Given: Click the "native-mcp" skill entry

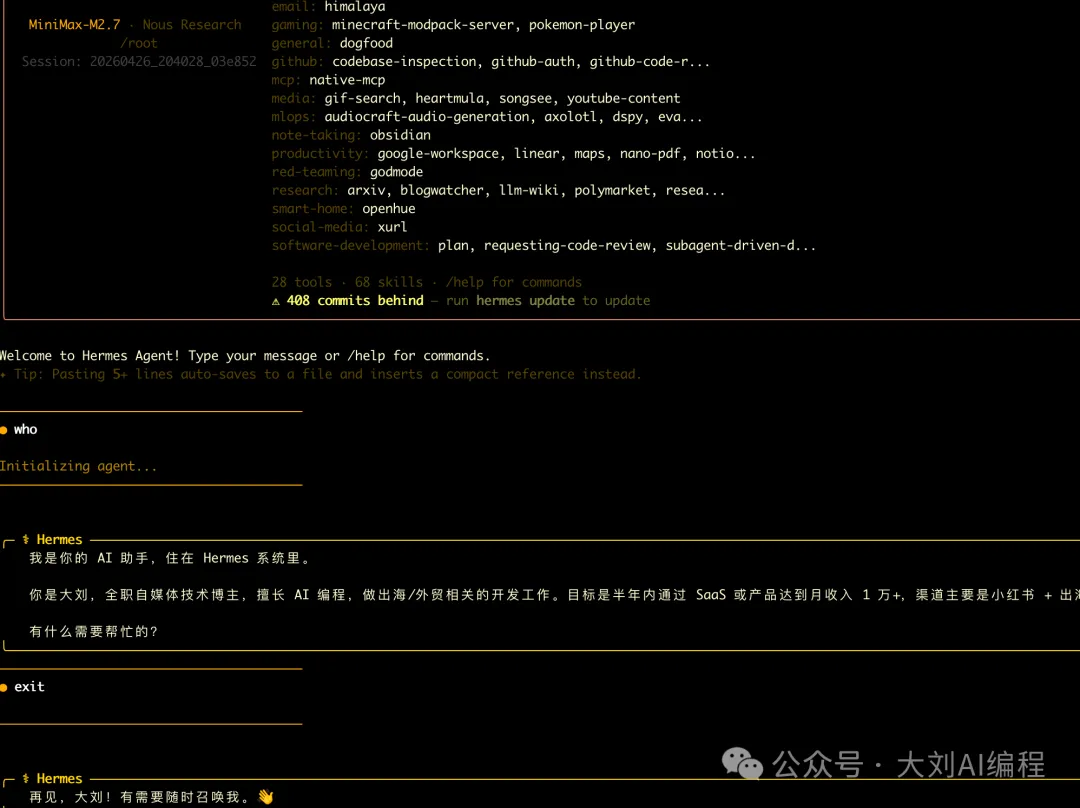Looking at the screenshot, I should [x=347, y=80].
